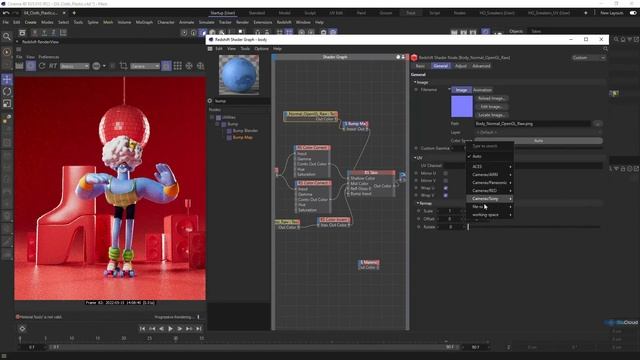Click the clapperboard render icon in RenderView

[x=19, y=66]
